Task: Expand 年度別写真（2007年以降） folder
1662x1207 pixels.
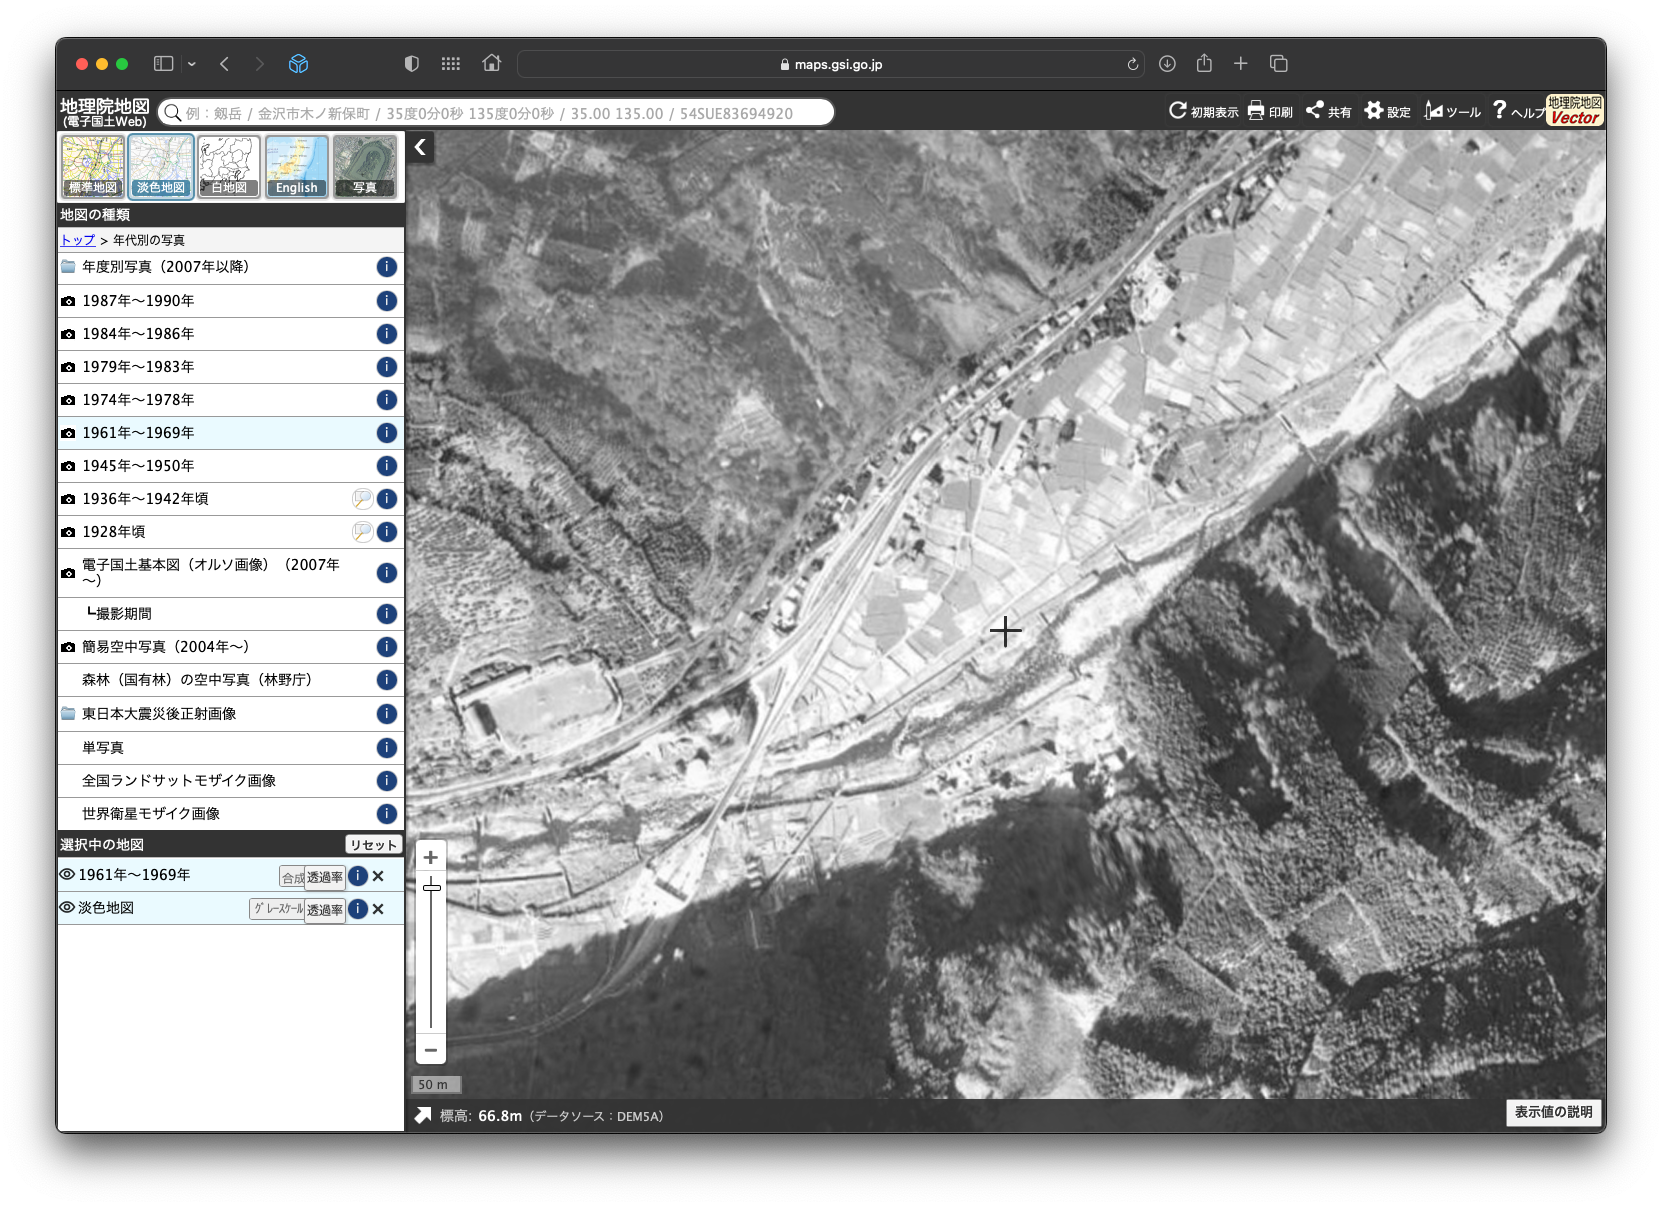Action: [165, 267]
